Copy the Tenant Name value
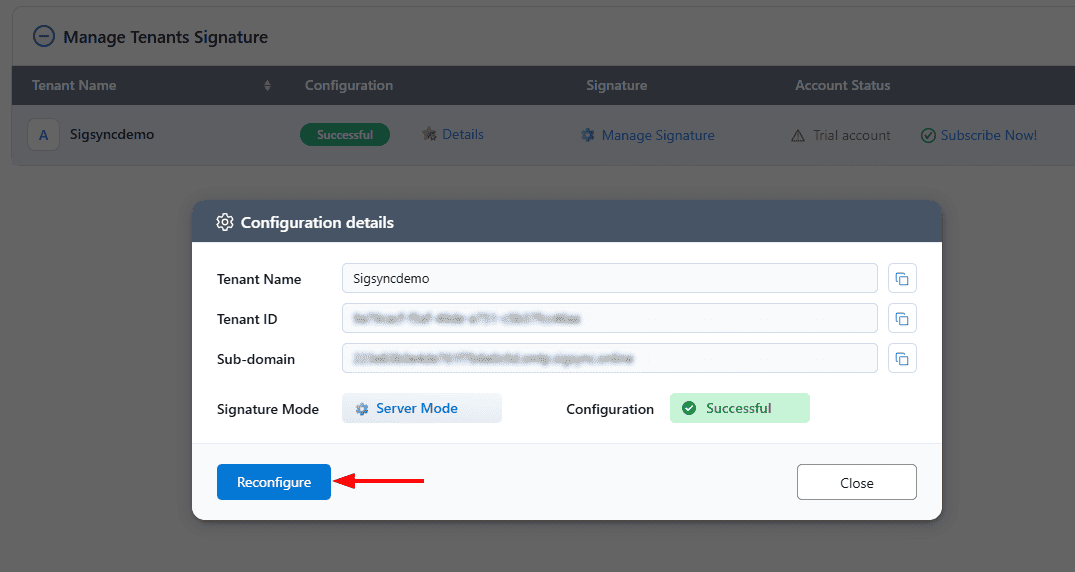Viewport: 1075px width, 572px height. 902,279
